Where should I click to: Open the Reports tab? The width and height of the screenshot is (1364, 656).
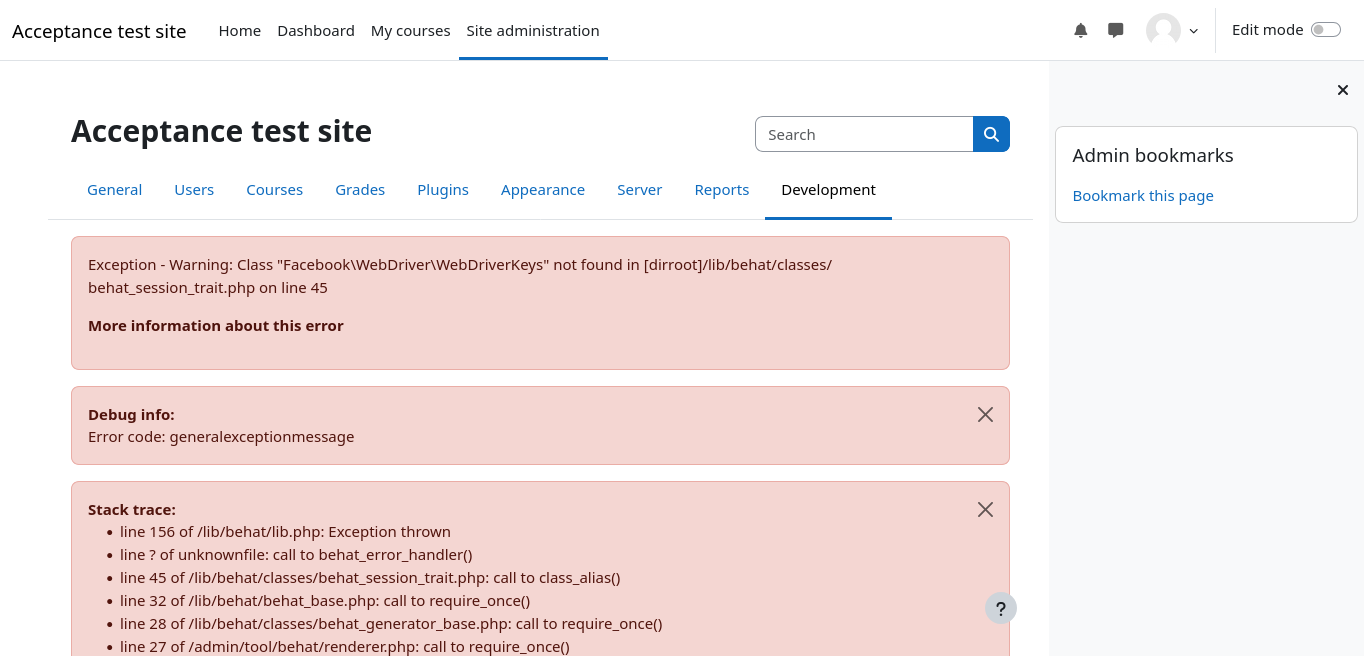(721, 190)
